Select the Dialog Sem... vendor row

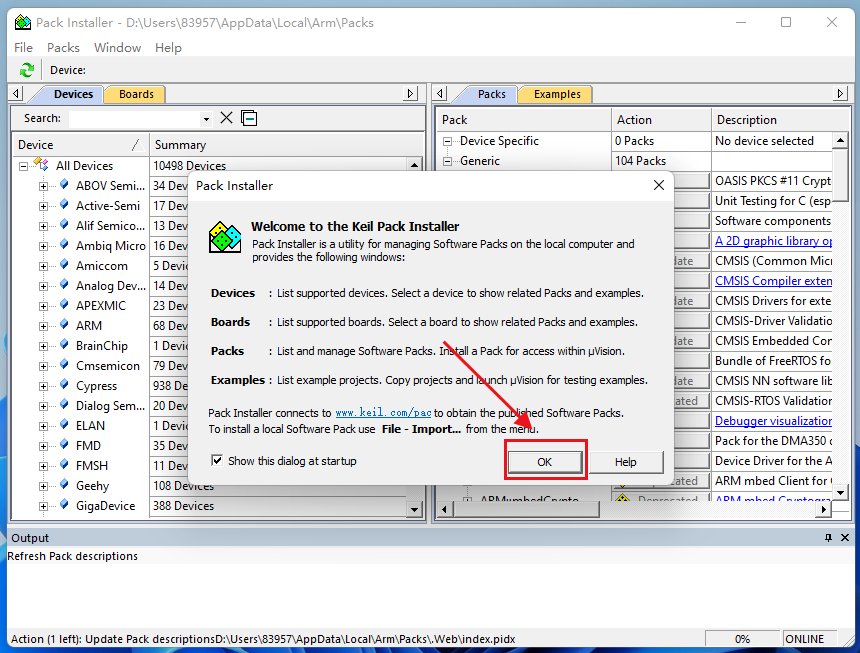point(110,406)
